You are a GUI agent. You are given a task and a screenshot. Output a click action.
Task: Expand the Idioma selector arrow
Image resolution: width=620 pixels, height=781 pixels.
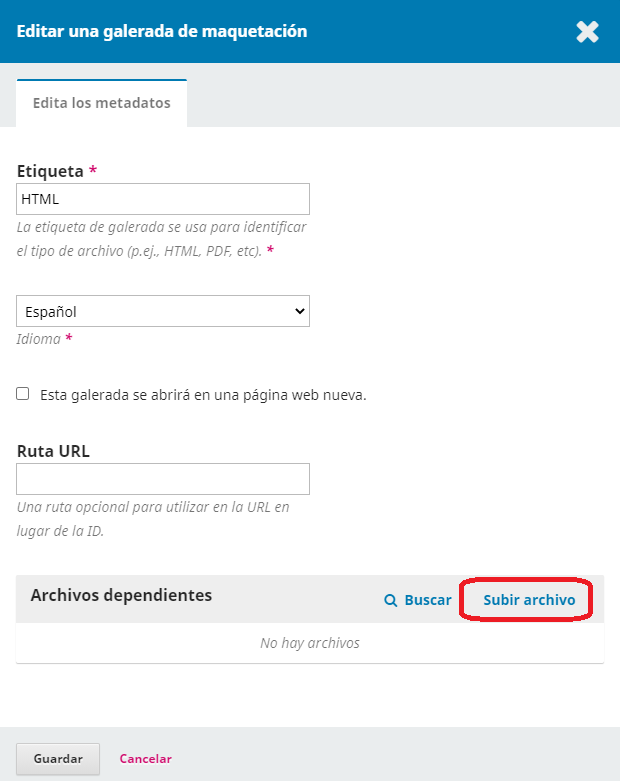[x=298, y=311]
